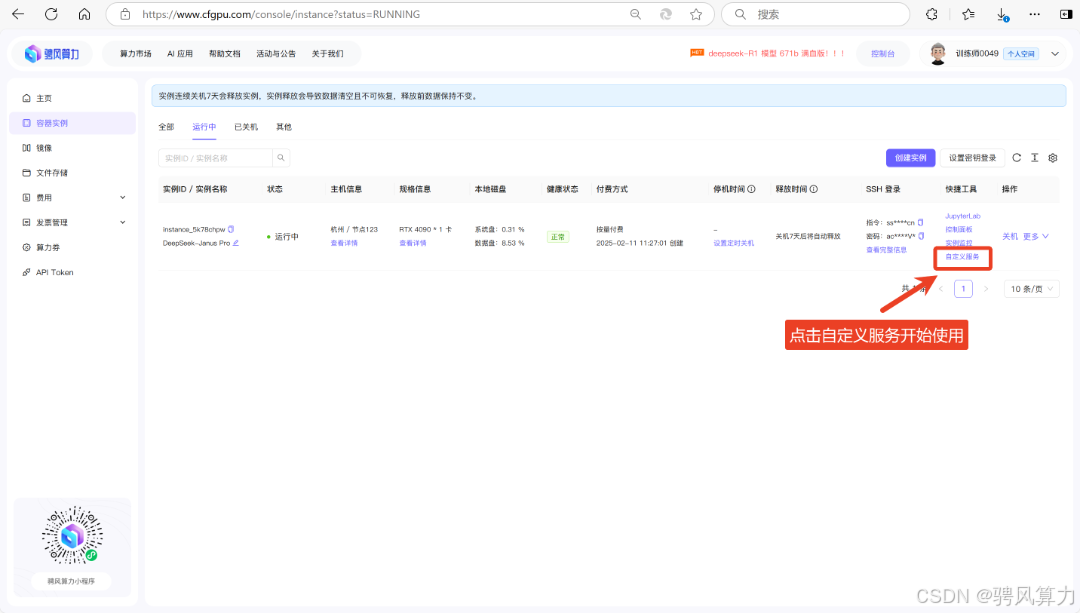Select the 运行中 tab

tap(204, 127)
